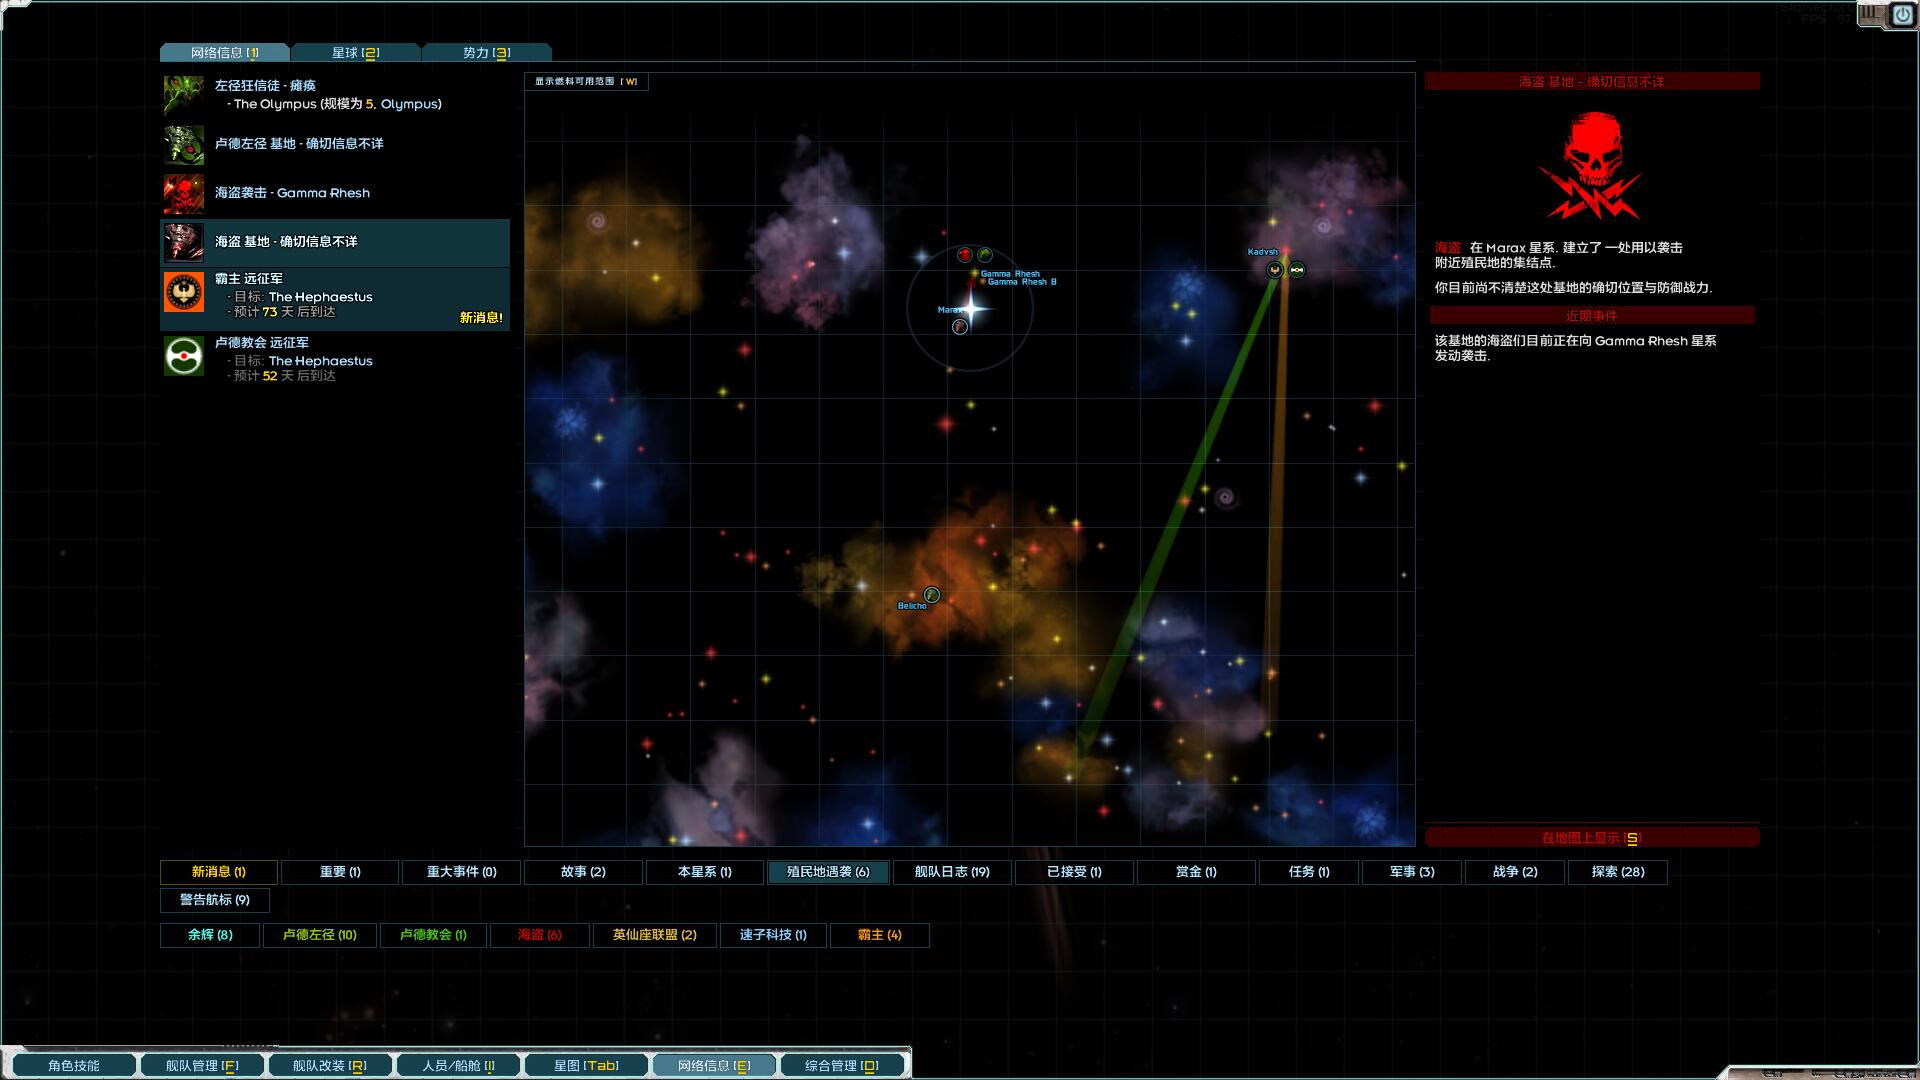Viewport: 1920px width, 1080px height.
Task: Open the 星图 [Tab] screen
Action: pyautogui.click(x=586, y=1066)
